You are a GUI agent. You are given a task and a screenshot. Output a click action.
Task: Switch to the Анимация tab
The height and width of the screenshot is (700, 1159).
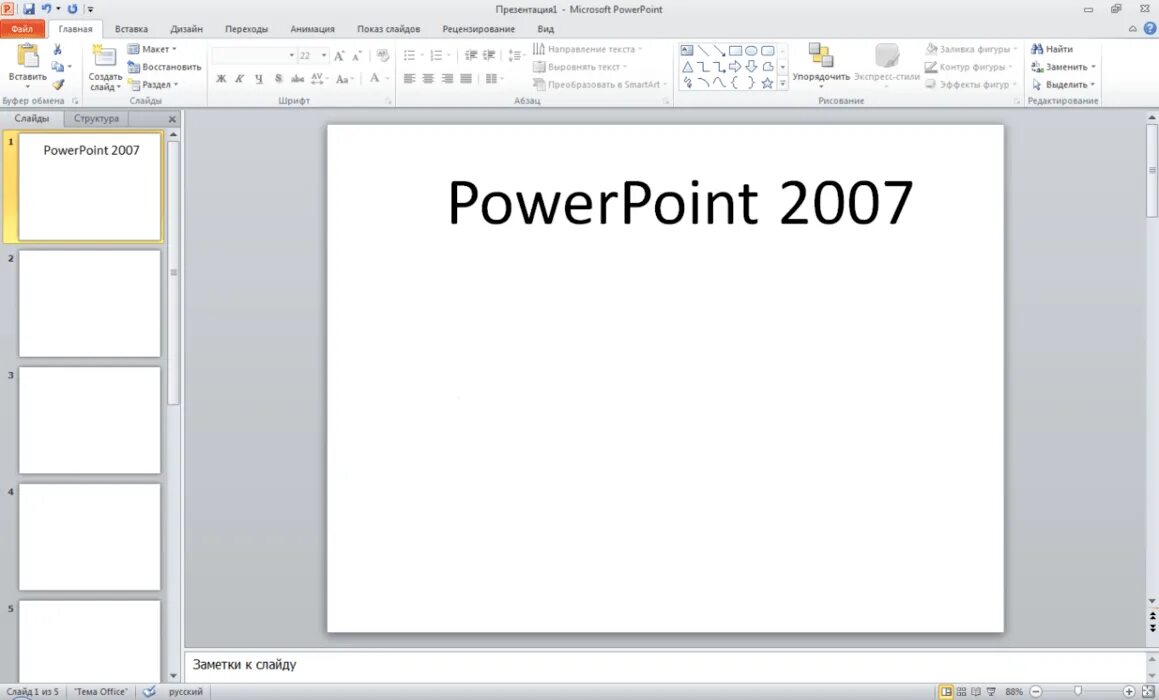coord(312,29)
